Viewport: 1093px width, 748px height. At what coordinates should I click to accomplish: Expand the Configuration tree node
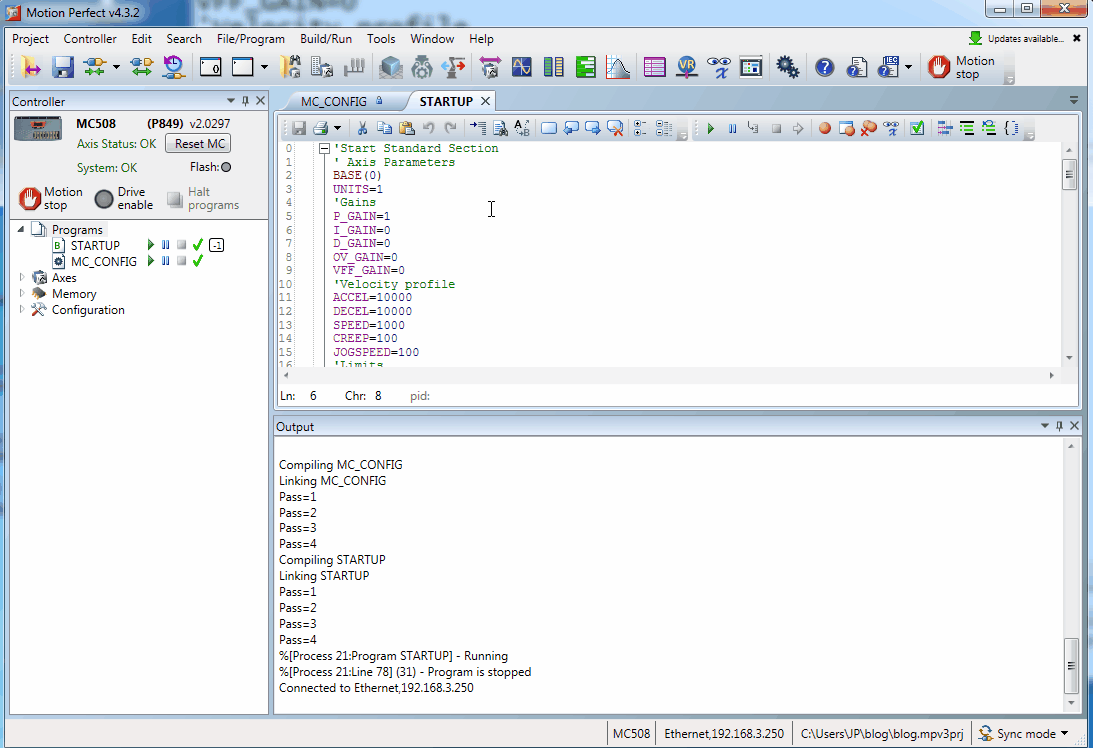click(22, 310)
